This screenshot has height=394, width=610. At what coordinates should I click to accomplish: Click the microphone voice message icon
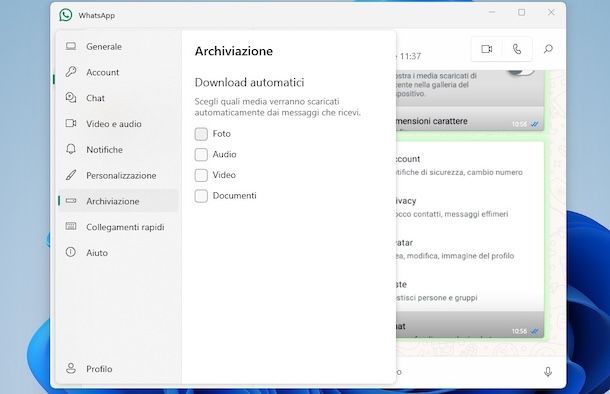[x=548, y=372]
